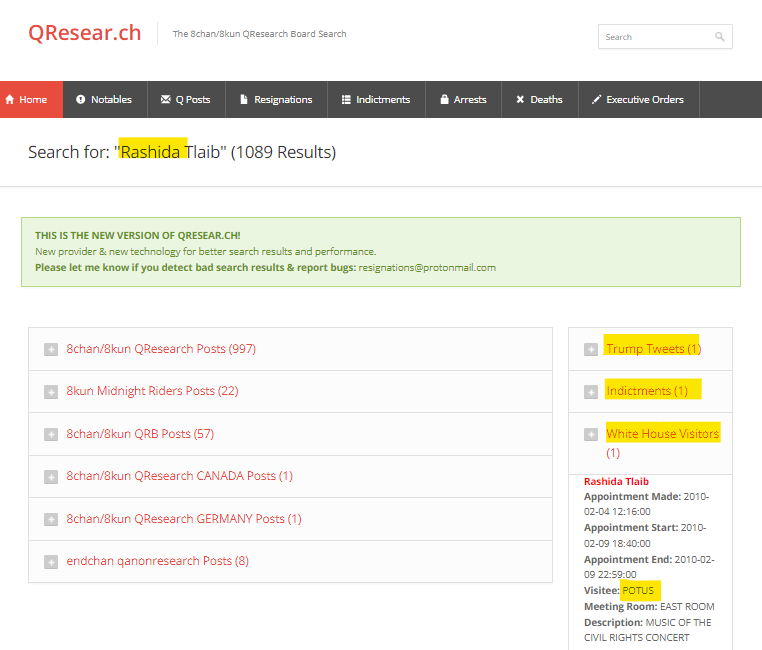Click the Rashida Tlaib visitor name
Viewport: 762px width, 650px height.
[616, 481]
